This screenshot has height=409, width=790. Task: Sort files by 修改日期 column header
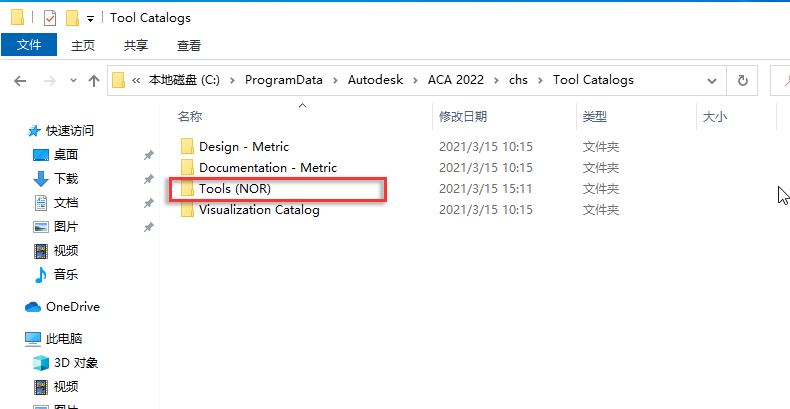point(463,117)
